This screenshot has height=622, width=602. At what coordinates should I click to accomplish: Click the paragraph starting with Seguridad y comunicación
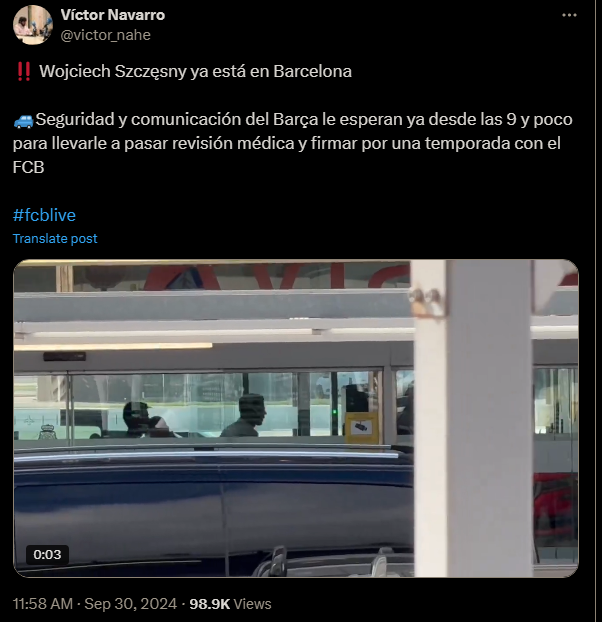(x=293, y=143)
